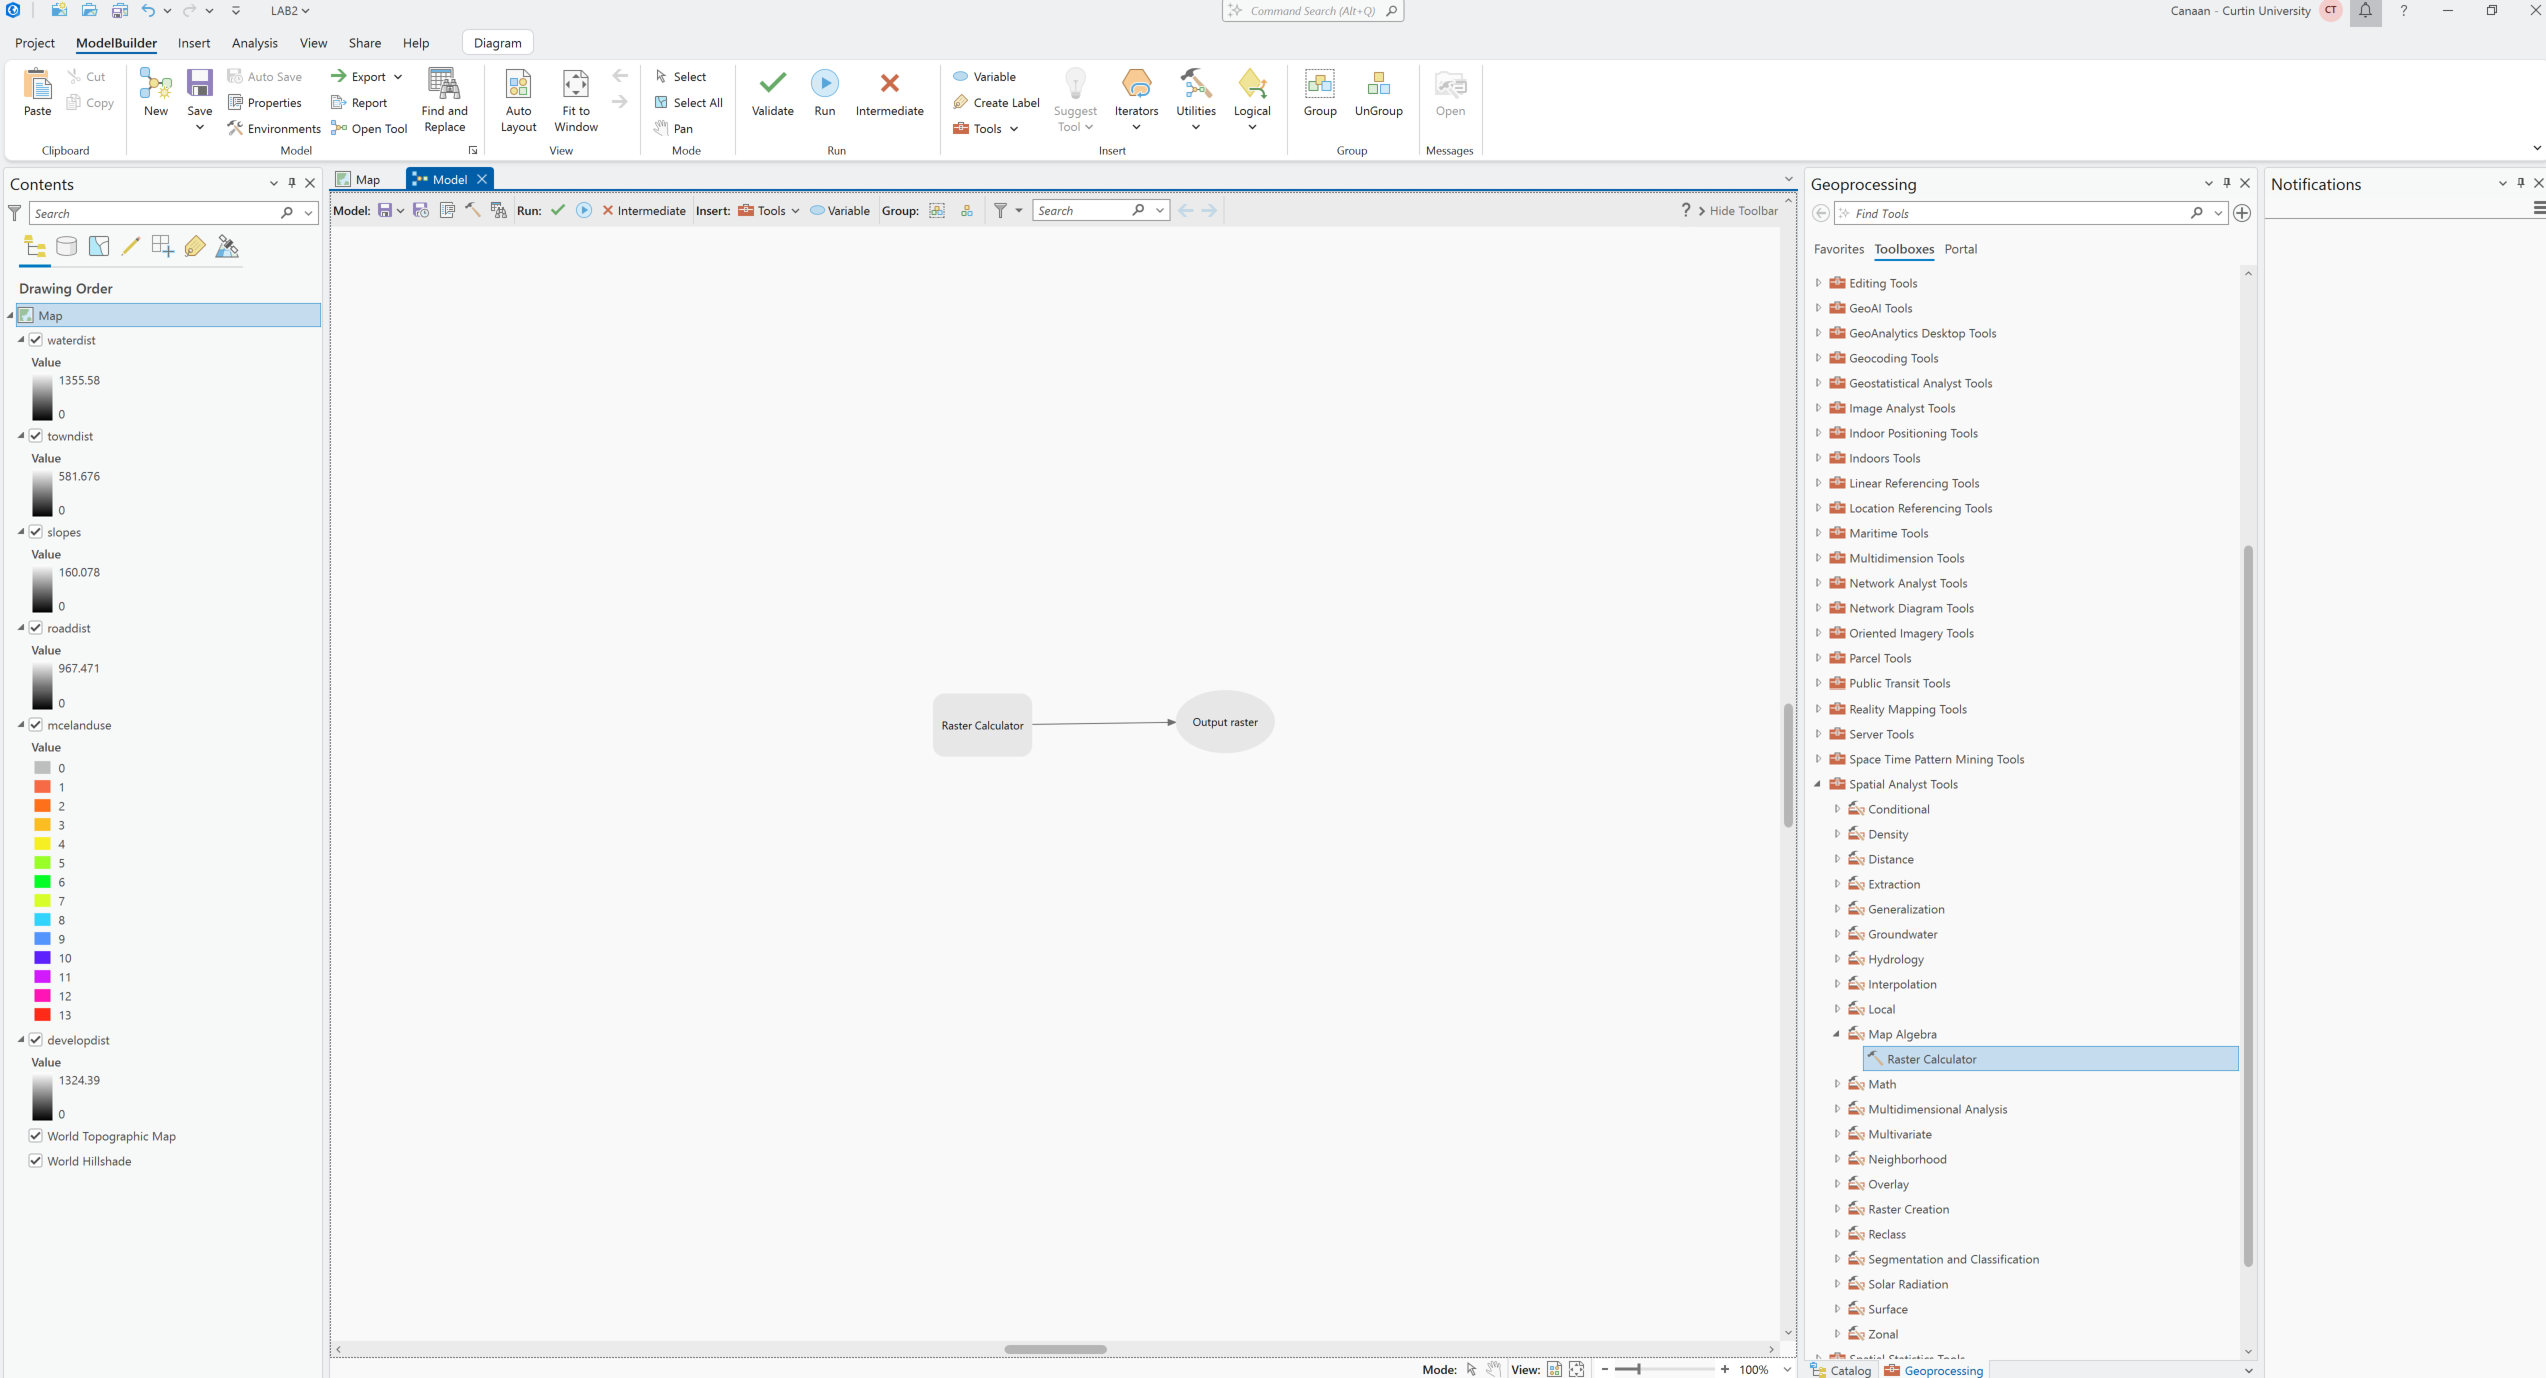The height and width of the screenshot is (1378, 2546).
Task: Click the model toolbar Save icon
Action: pyautogui.click(x=385, y=210)
